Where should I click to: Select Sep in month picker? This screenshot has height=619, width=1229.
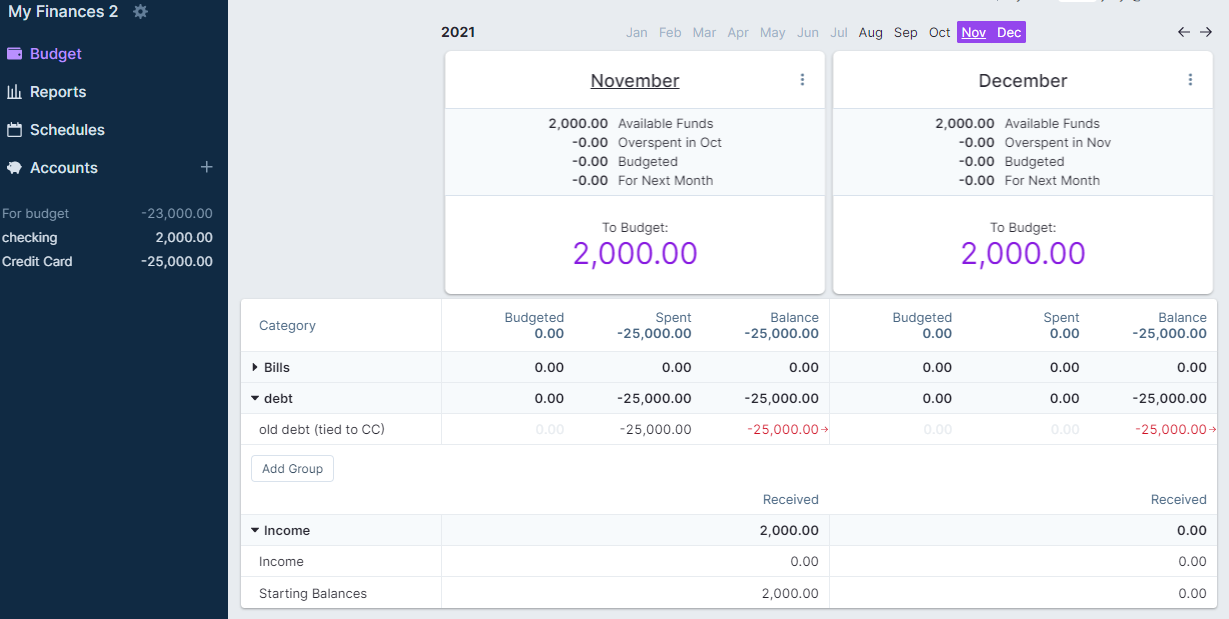[906, 33]
